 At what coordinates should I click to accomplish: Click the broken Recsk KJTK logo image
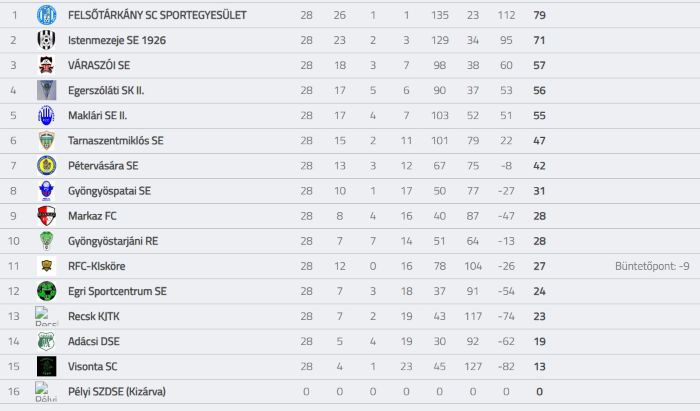[x=46, y=316]
